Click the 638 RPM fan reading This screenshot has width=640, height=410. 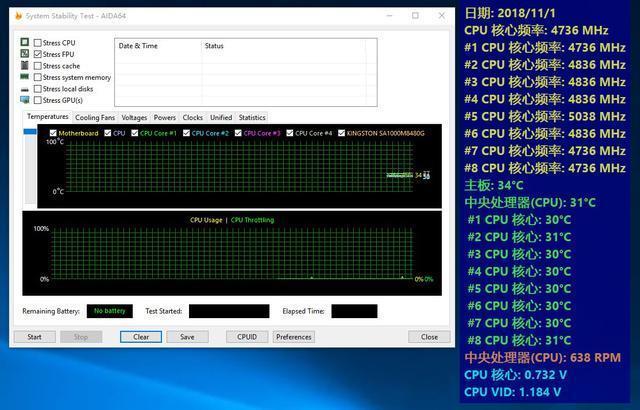[x=543, y=357]
